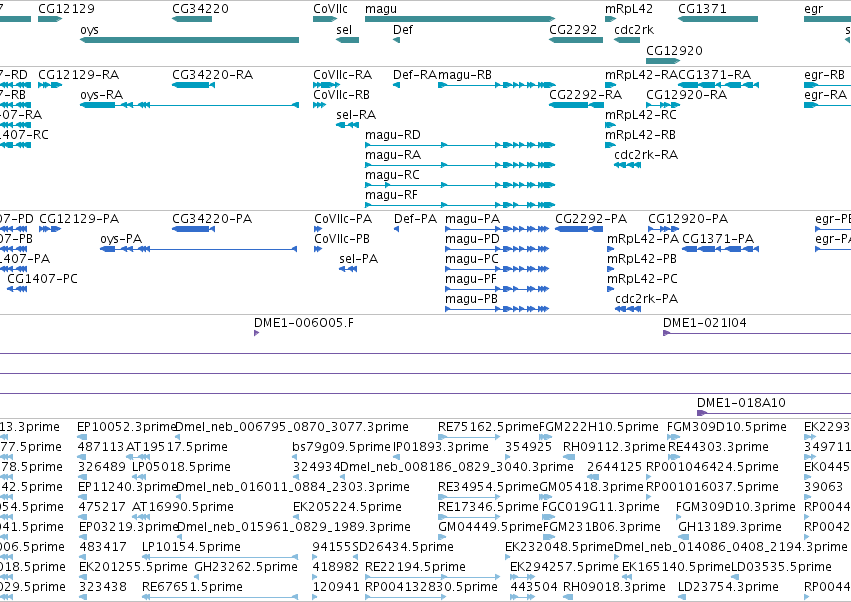
Task: Select the magu-PF protein label
Action: point(471,279)
